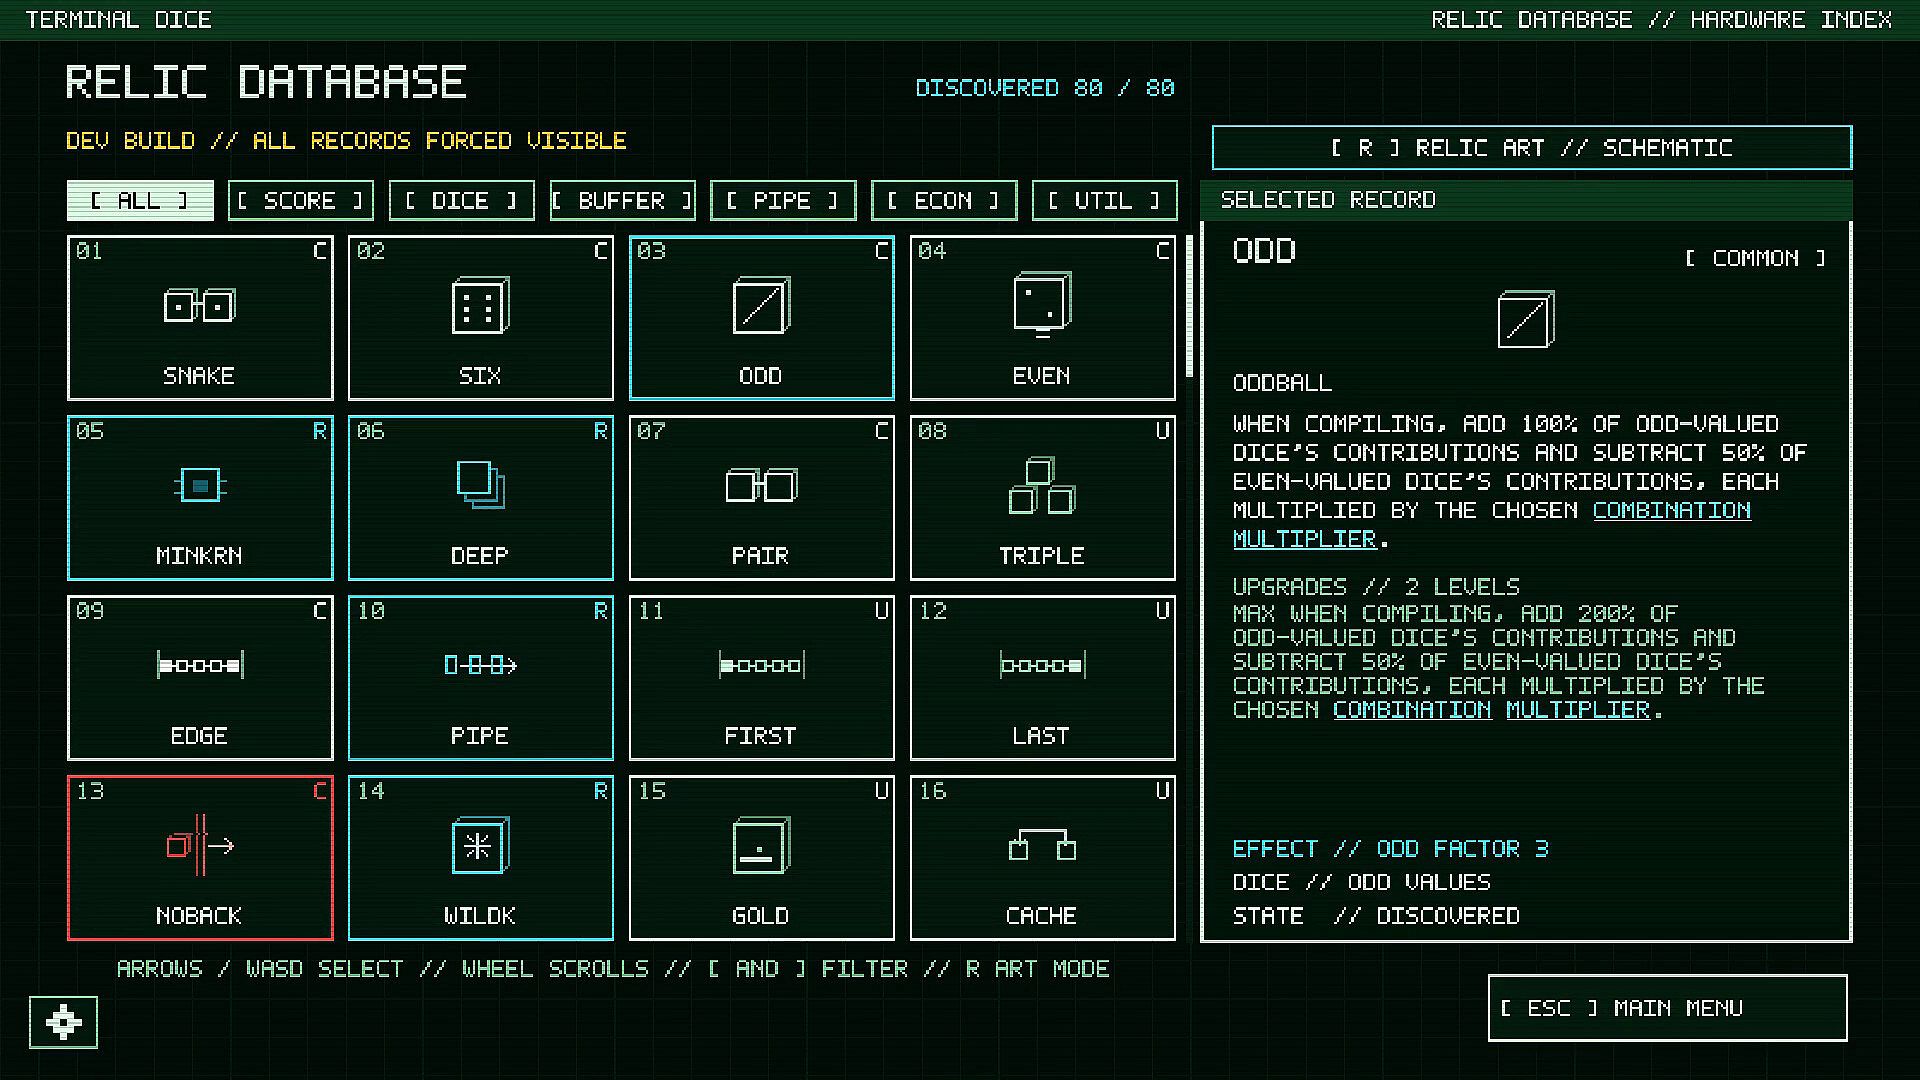
Task: Select the GOLD die relic
Action: tap(761, 846)
